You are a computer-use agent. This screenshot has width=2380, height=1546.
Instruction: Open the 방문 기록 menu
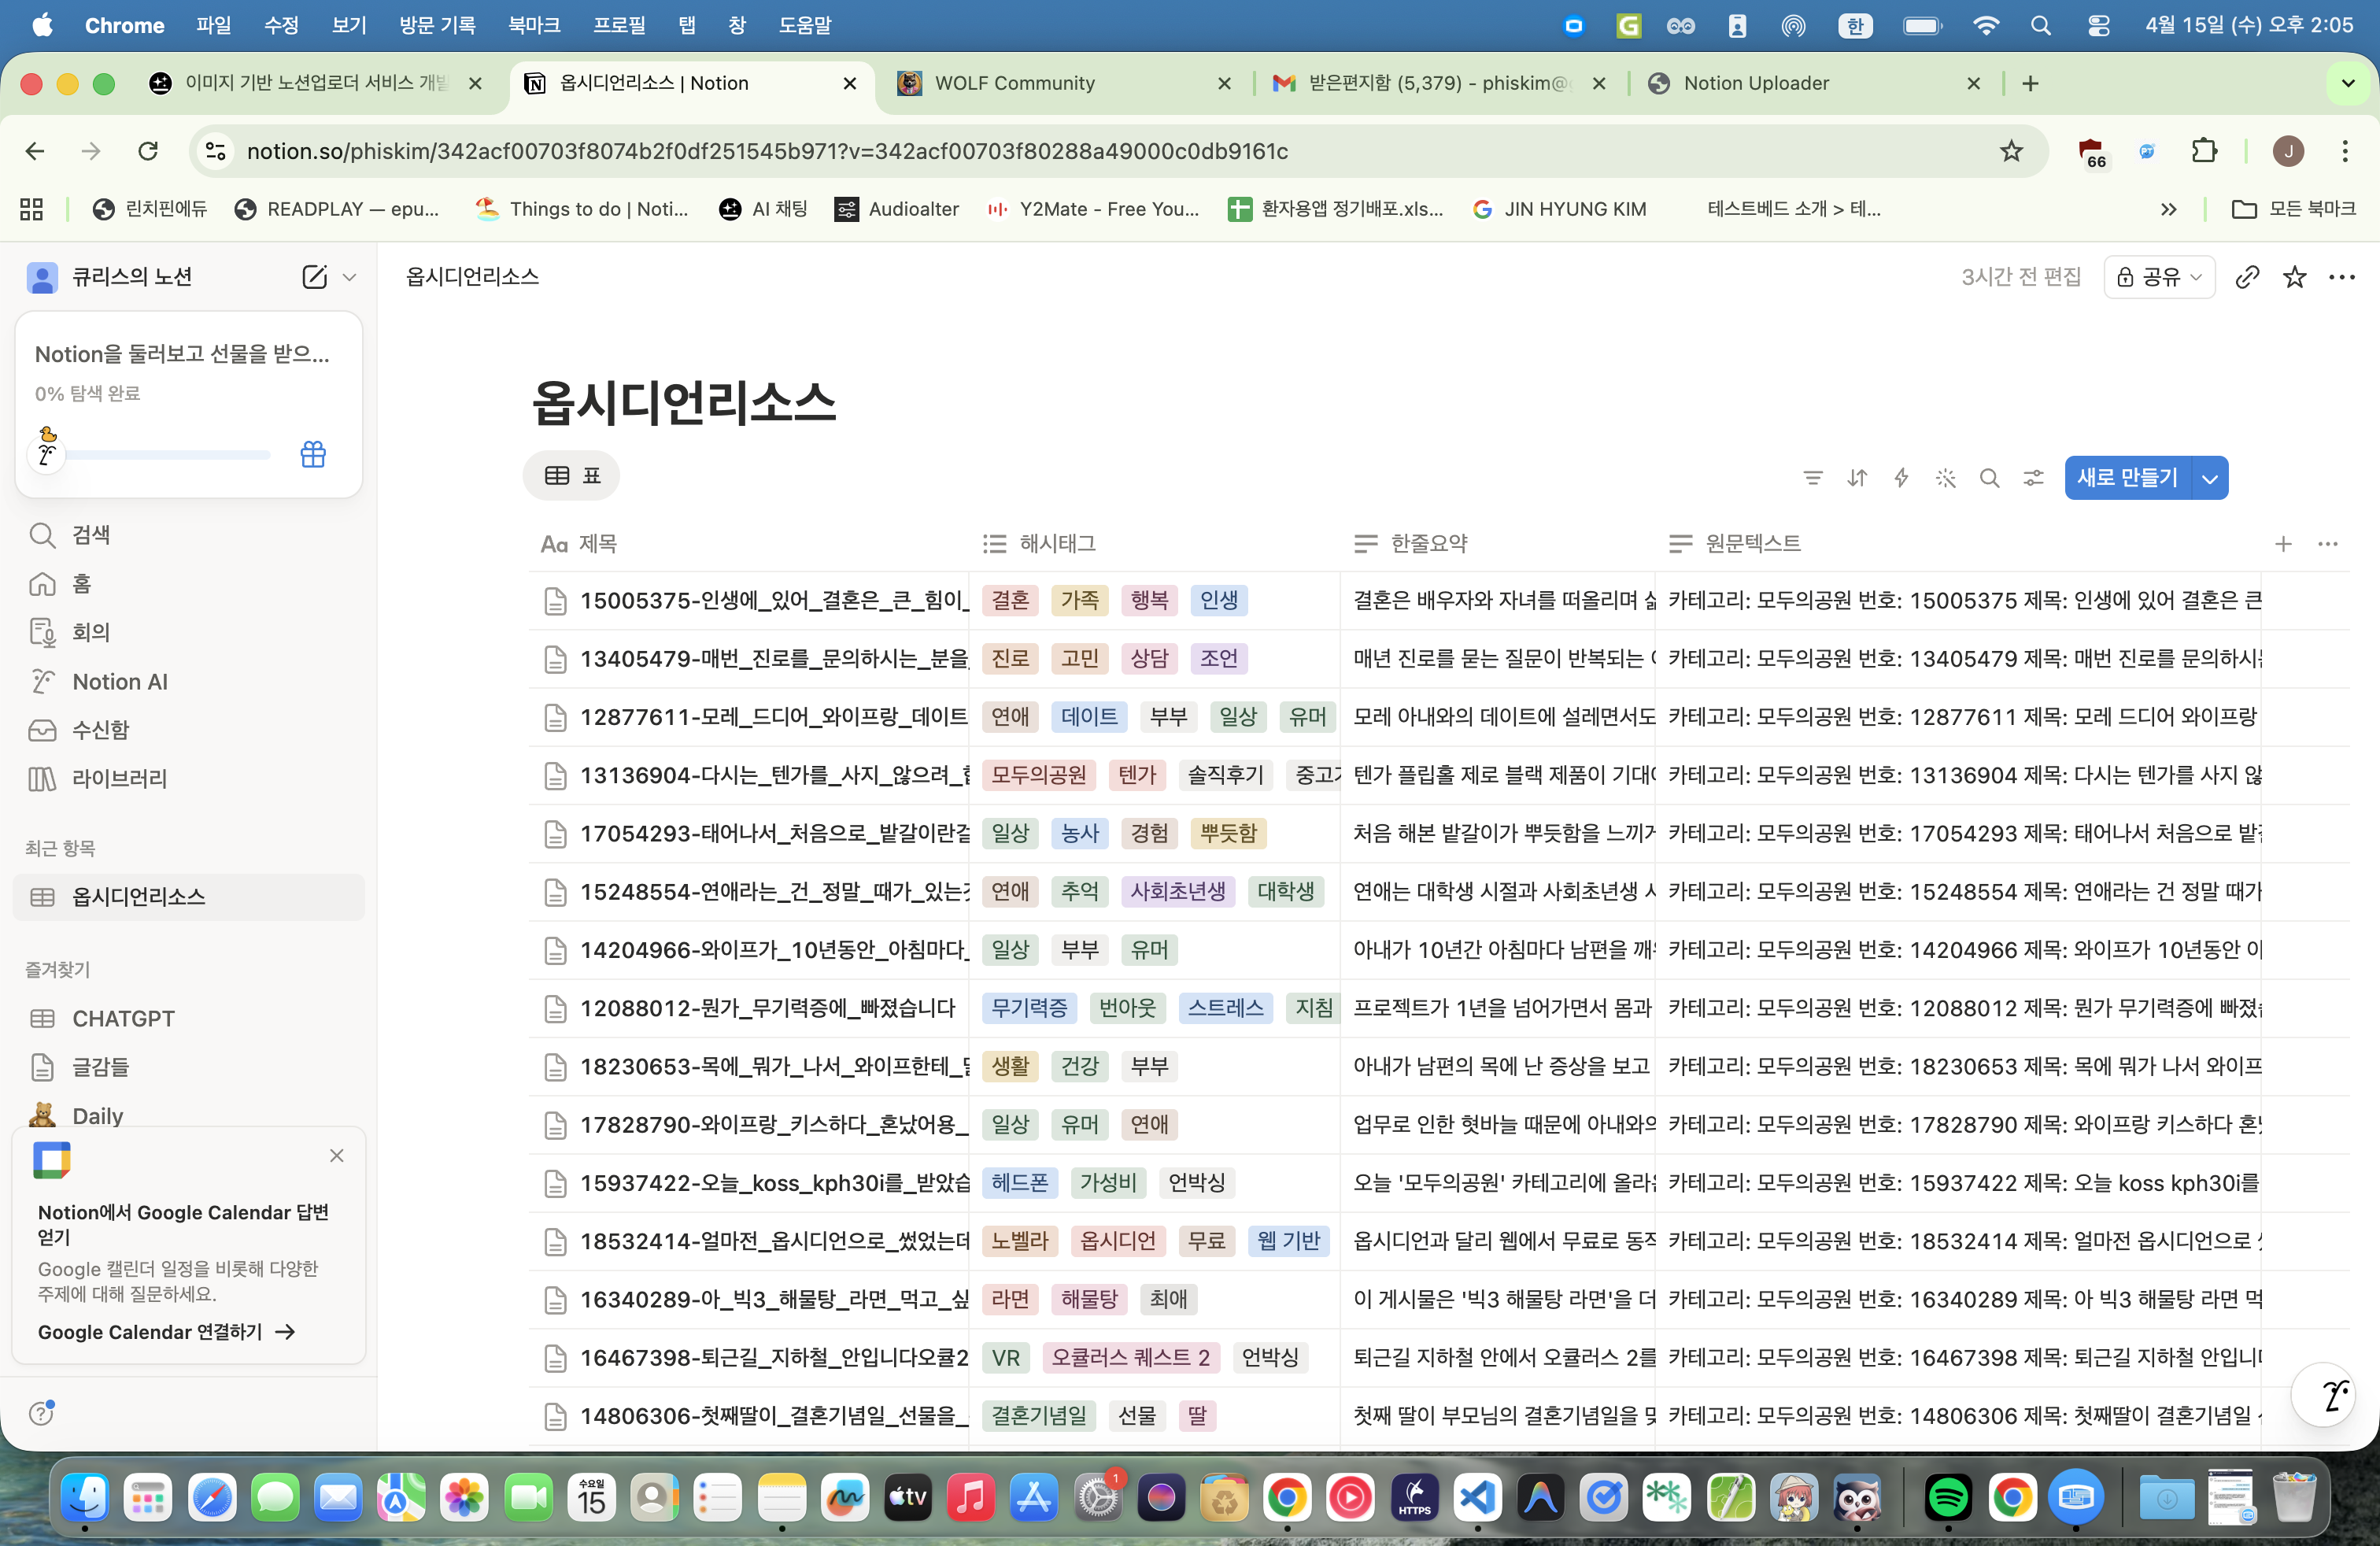pyautogui.click(x=437, y=25)
